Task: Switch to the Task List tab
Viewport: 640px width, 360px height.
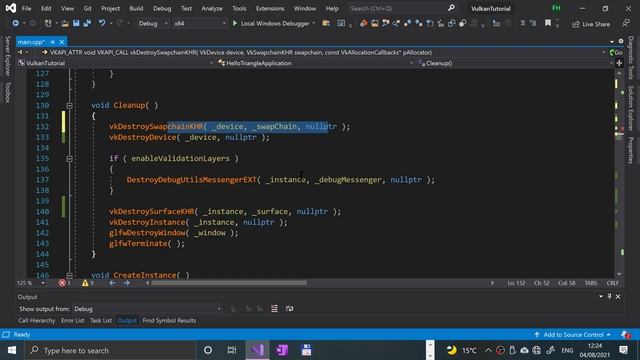Action: [101, 321]
